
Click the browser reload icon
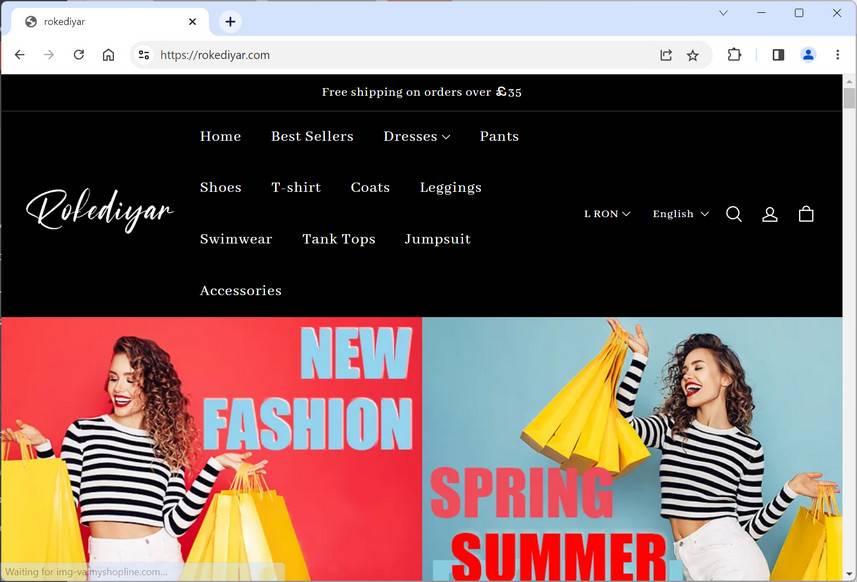[x=80, y=55]
